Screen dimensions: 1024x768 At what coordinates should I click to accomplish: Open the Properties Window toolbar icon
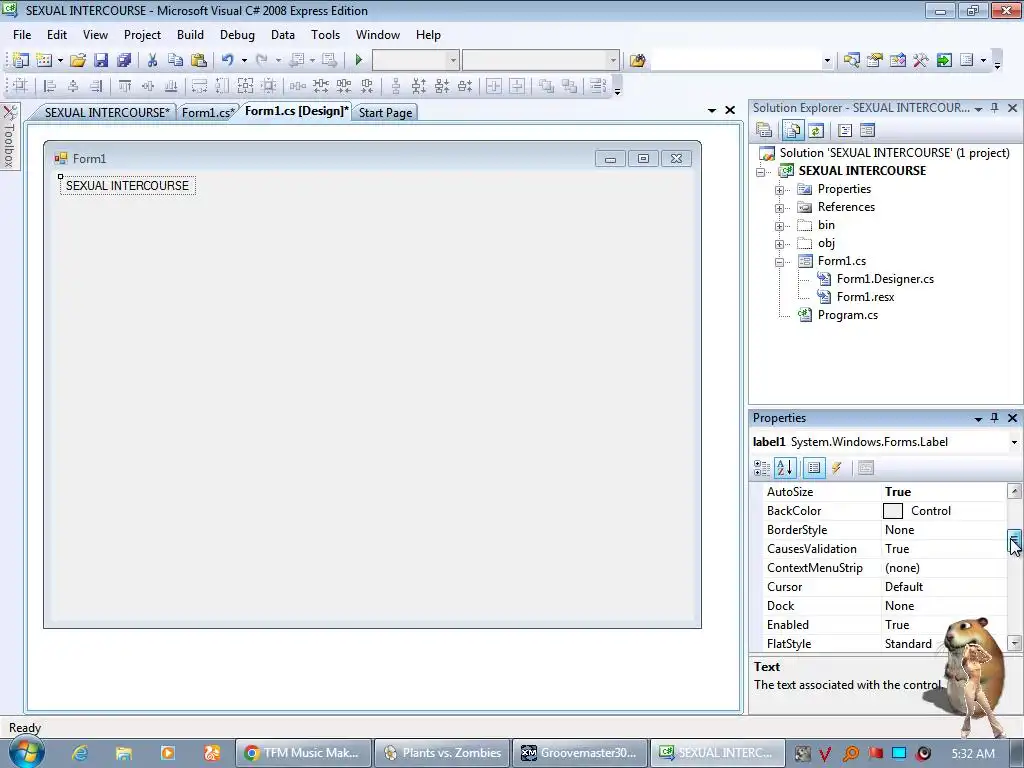point(874,60)
